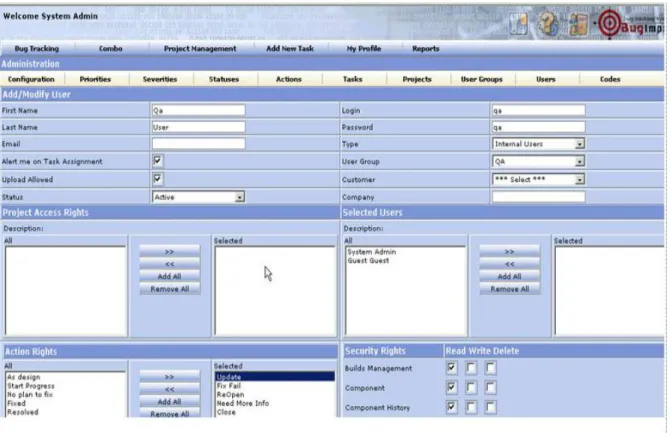Screen dimensions: 672x433
Task: Switch to the Projects admin tab
Action: (x=417, y=79)
